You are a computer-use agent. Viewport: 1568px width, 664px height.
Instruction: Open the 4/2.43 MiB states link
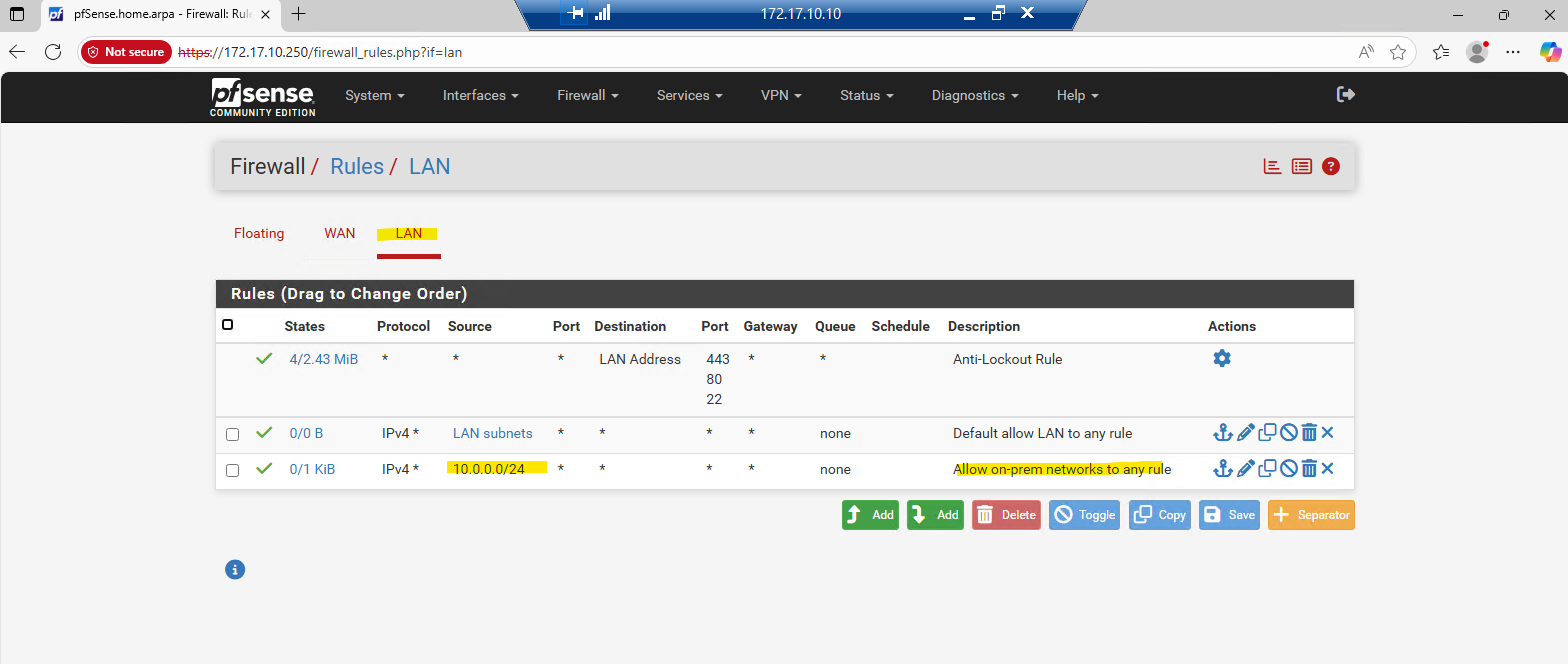(324, 359)
